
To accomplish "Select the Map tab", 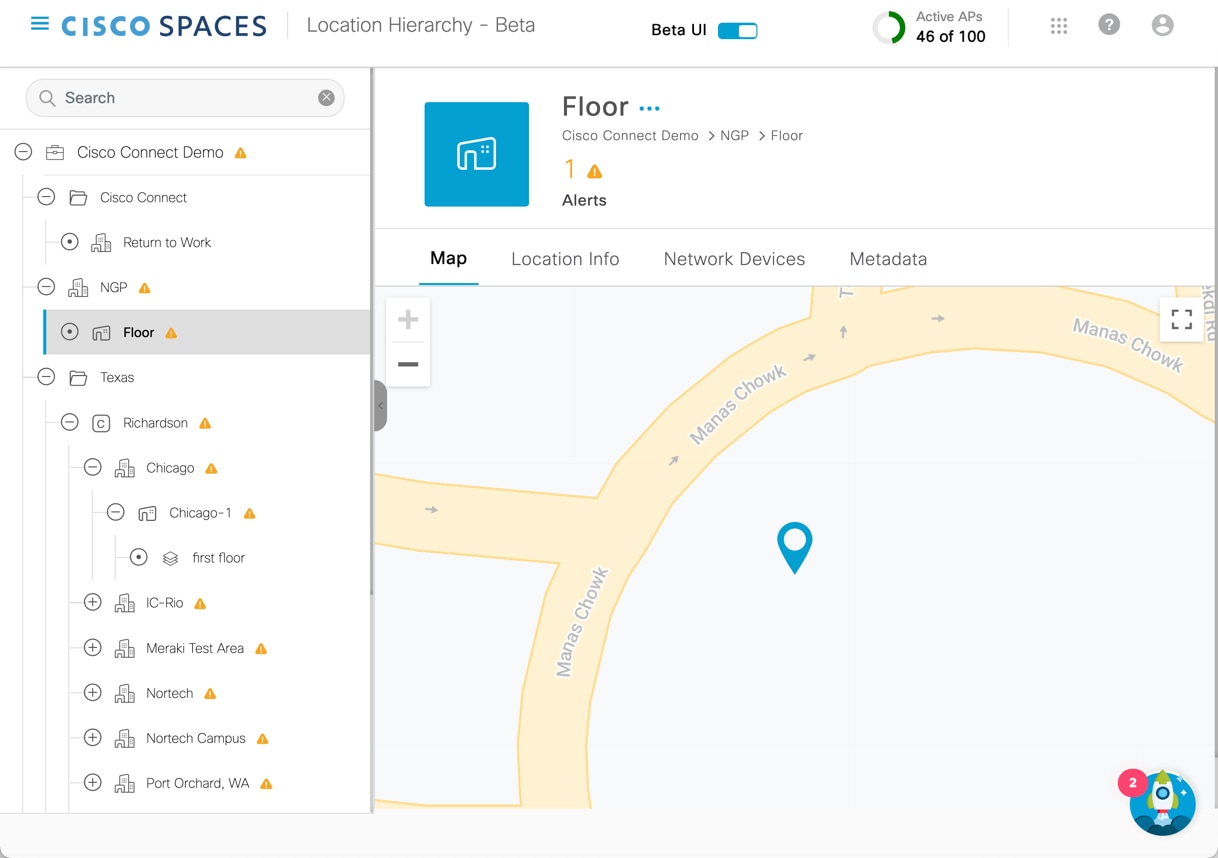I will pyautogui.click(x=448, y=259).
